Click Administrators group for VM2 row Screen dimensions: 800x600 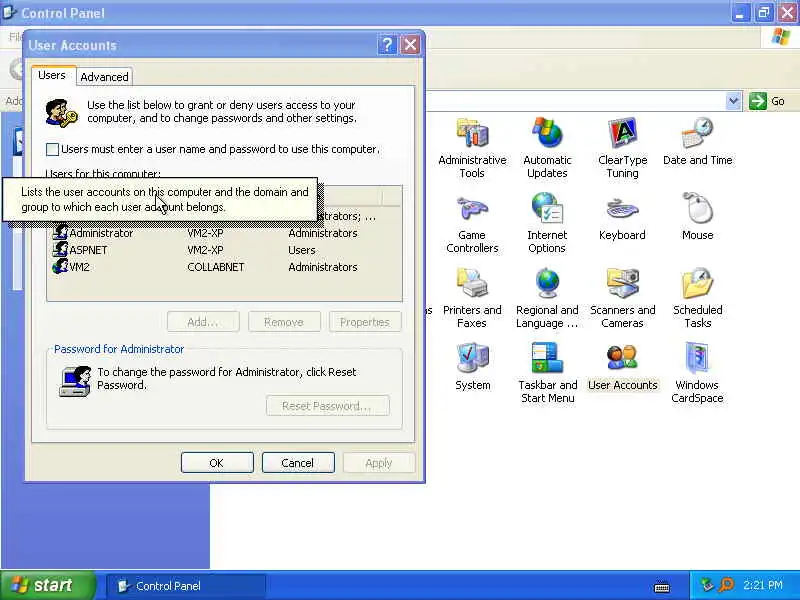pyautogui.click(x=322, y=267)
